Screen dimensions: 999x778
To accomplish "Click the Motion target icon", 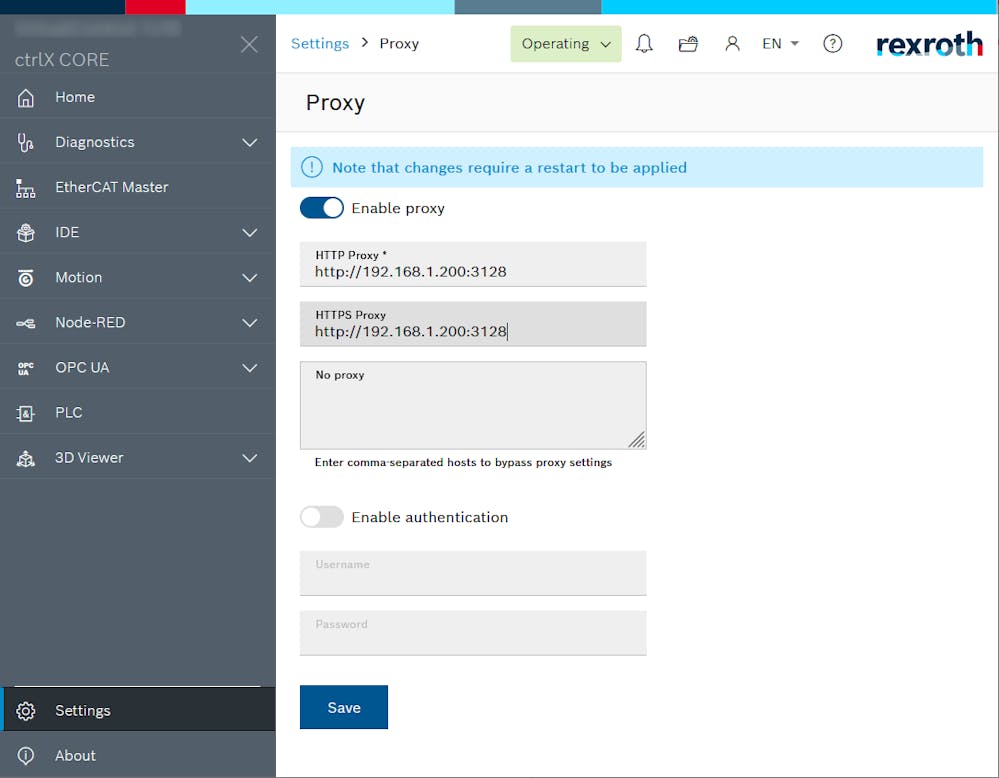I will point(25,278).
